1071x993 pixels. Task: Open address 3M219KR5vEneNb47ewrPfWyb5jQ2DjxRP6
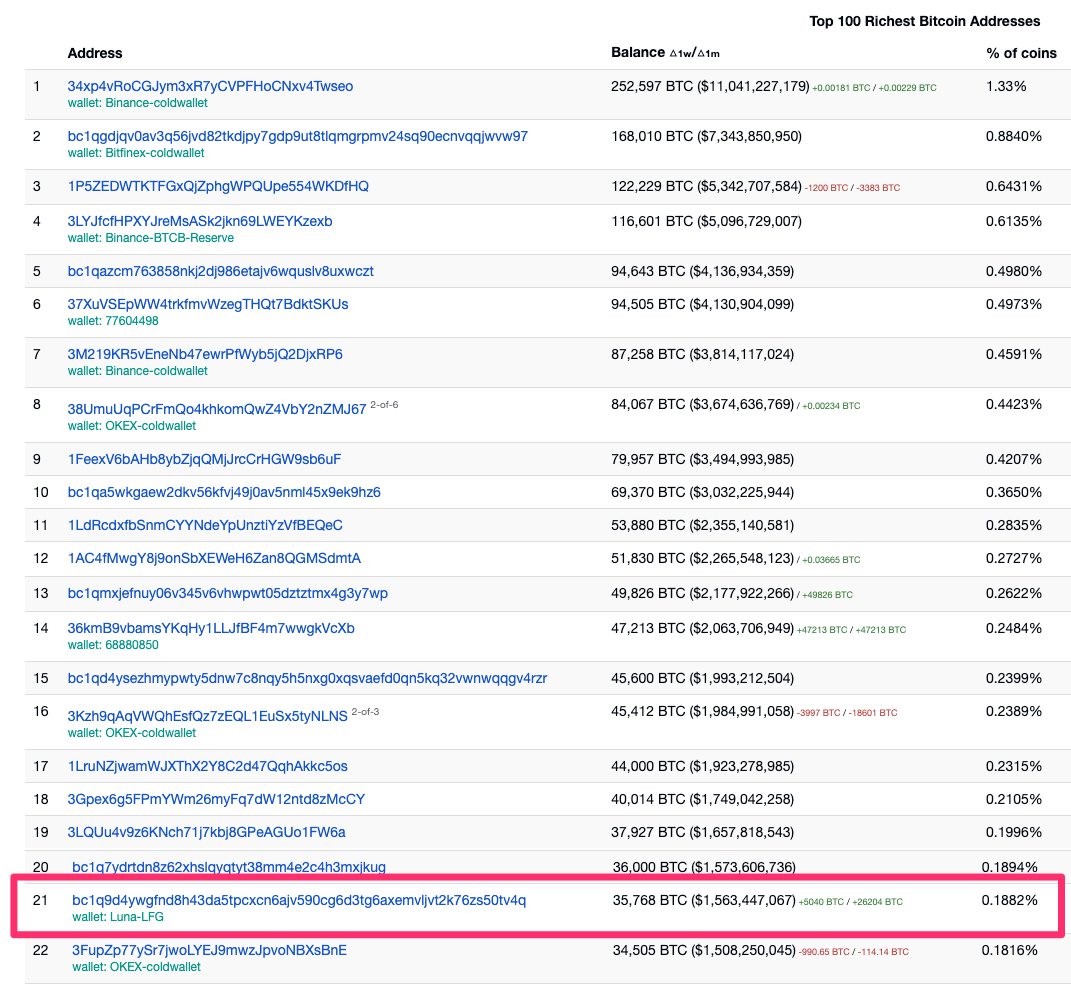tap(205, 354)
